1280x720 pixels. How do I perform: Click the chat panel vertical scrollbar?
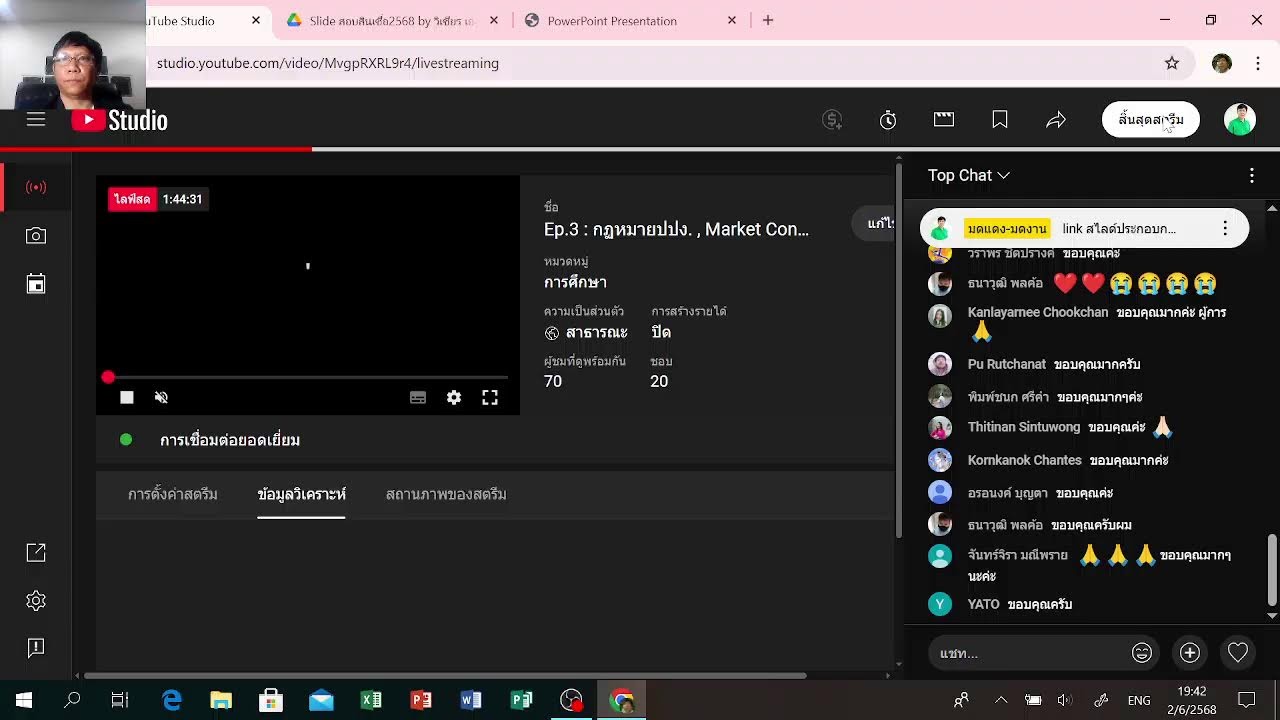[1272, 570]
